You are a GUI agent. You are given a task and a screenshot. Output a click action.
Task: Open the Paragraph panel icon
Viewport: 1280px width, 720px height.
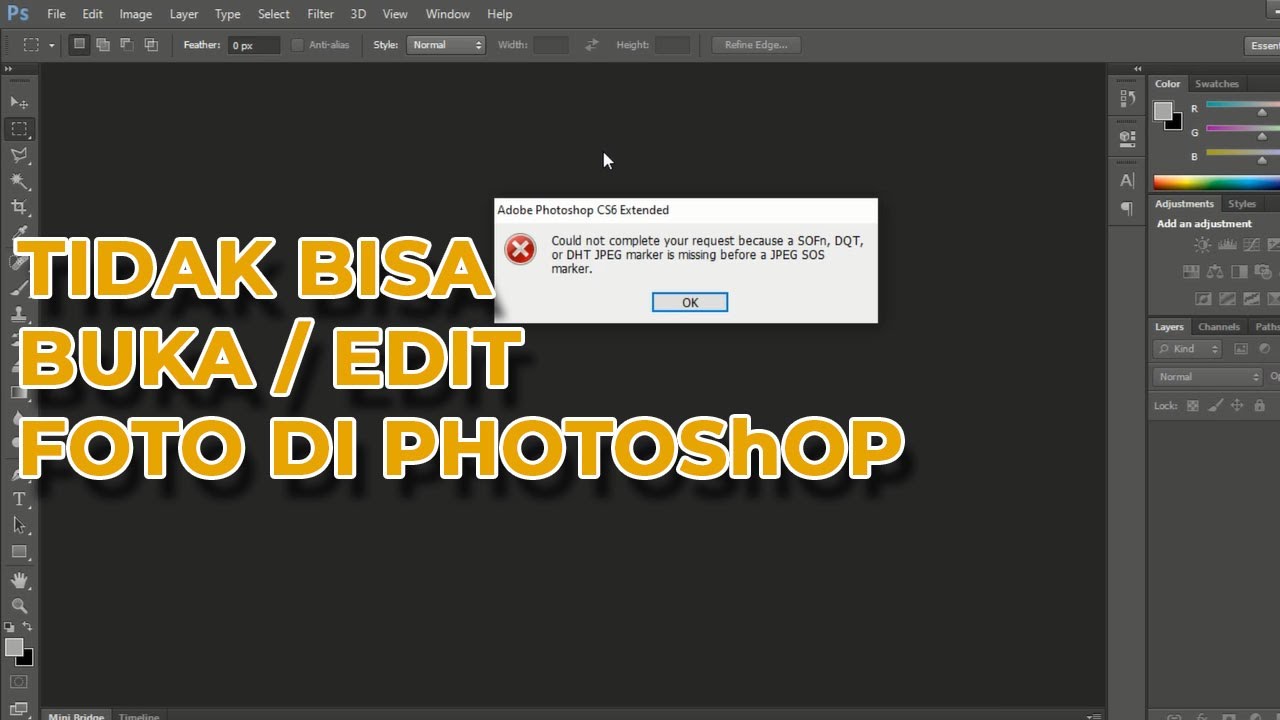tap(1127, 209)
